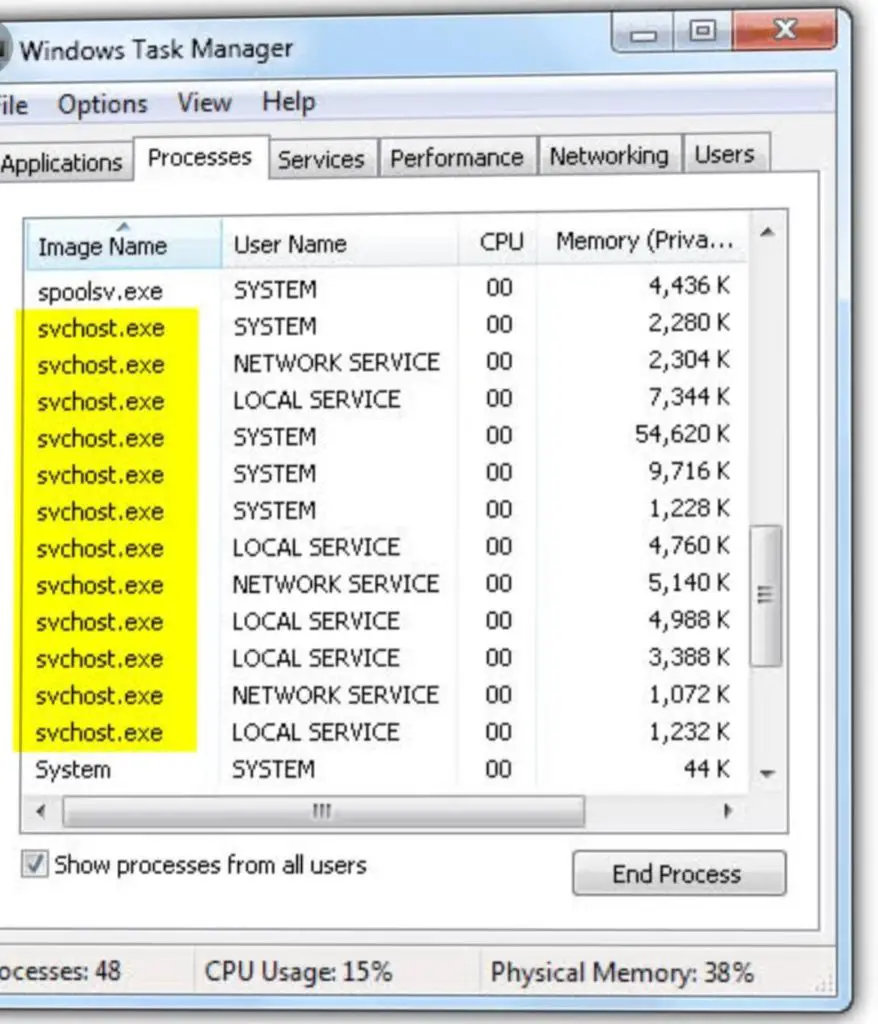878x1024 pixels.
Task: Click the Windows Task Manager title
Action: pyautogui.click(x=156, y=50)
